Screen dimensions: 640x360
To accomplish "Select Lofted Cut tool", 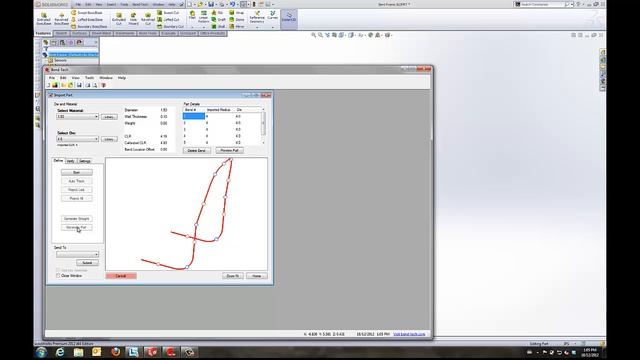I will coord(168,19).
